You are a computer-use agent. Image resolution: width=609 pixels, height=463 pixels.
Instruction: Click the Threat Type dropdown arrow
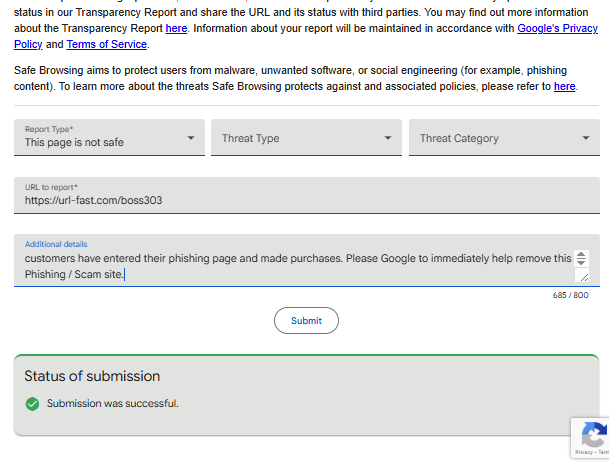[388, 138]
